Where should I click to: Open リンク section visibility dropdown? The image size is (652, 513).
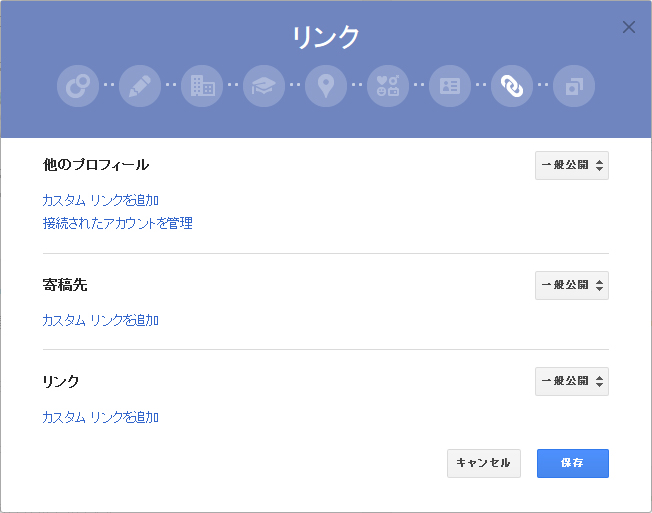[572, 381]
